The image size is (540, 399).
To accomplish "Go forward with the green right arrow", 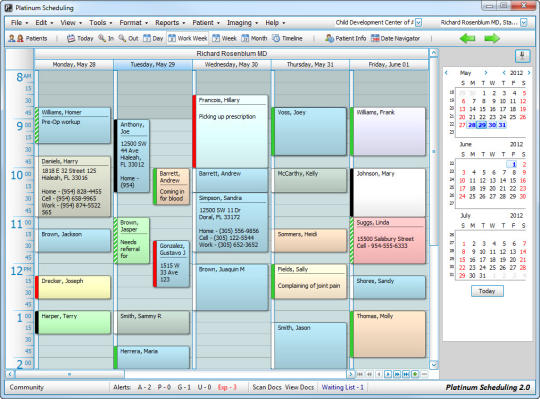I will [492, 38].
